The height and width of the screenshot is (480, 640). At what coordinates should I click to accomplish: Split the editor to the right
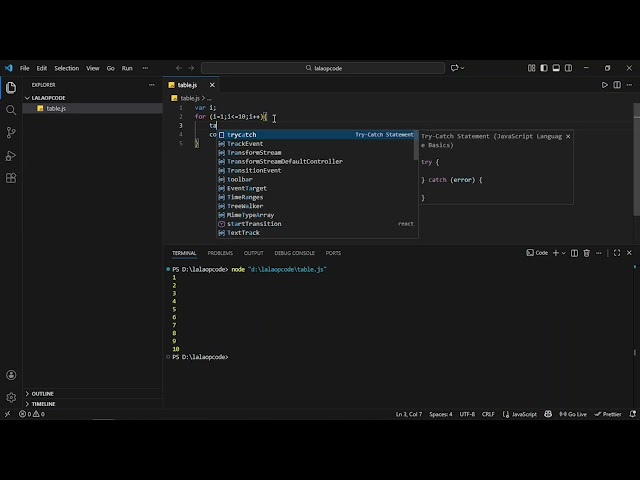(617, 85)
